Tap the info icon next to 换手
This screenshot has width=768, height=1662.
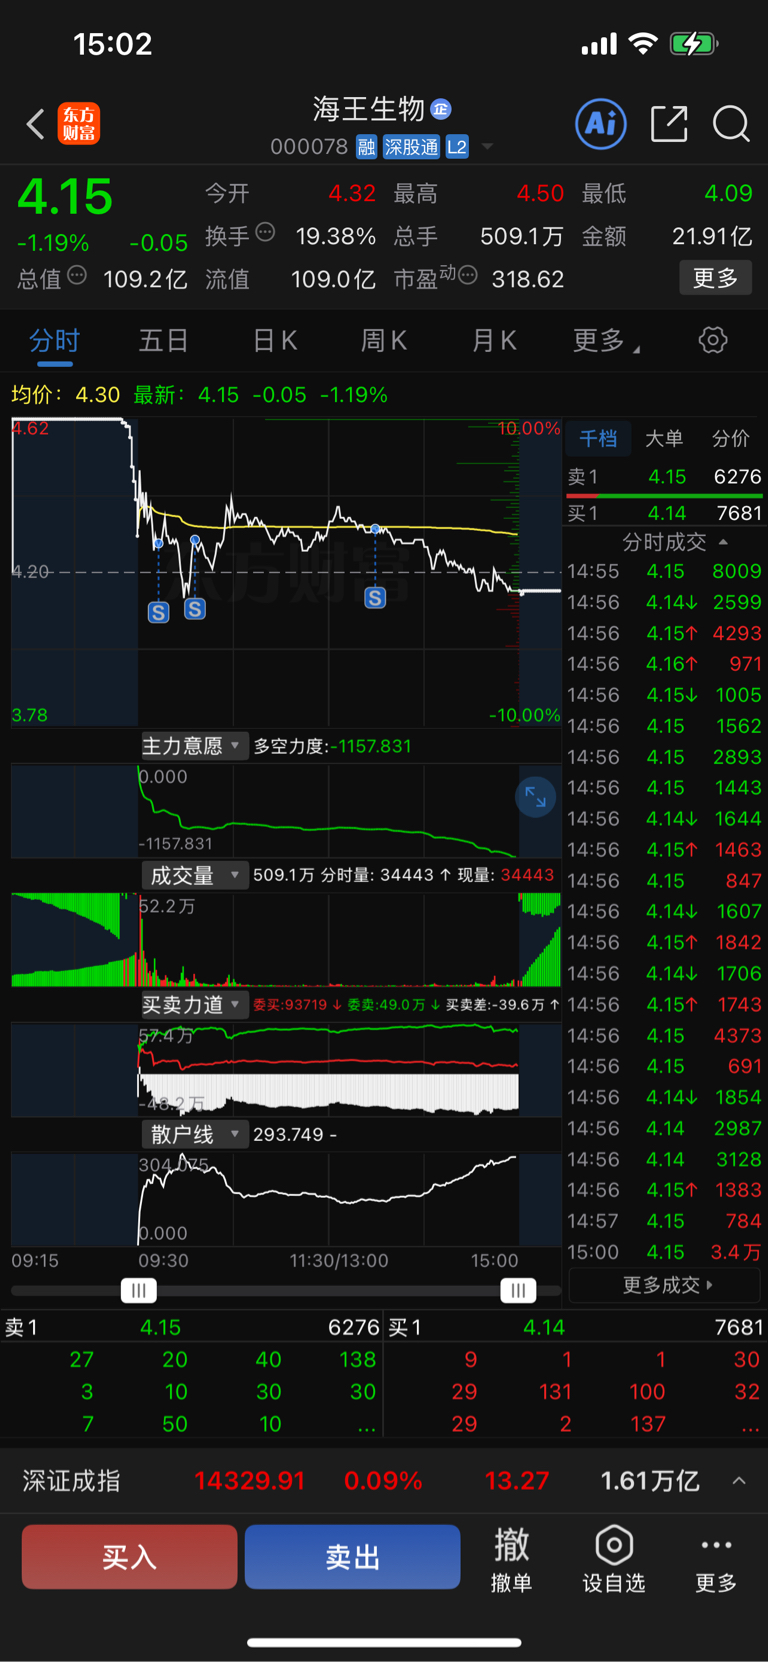[265, 232]
